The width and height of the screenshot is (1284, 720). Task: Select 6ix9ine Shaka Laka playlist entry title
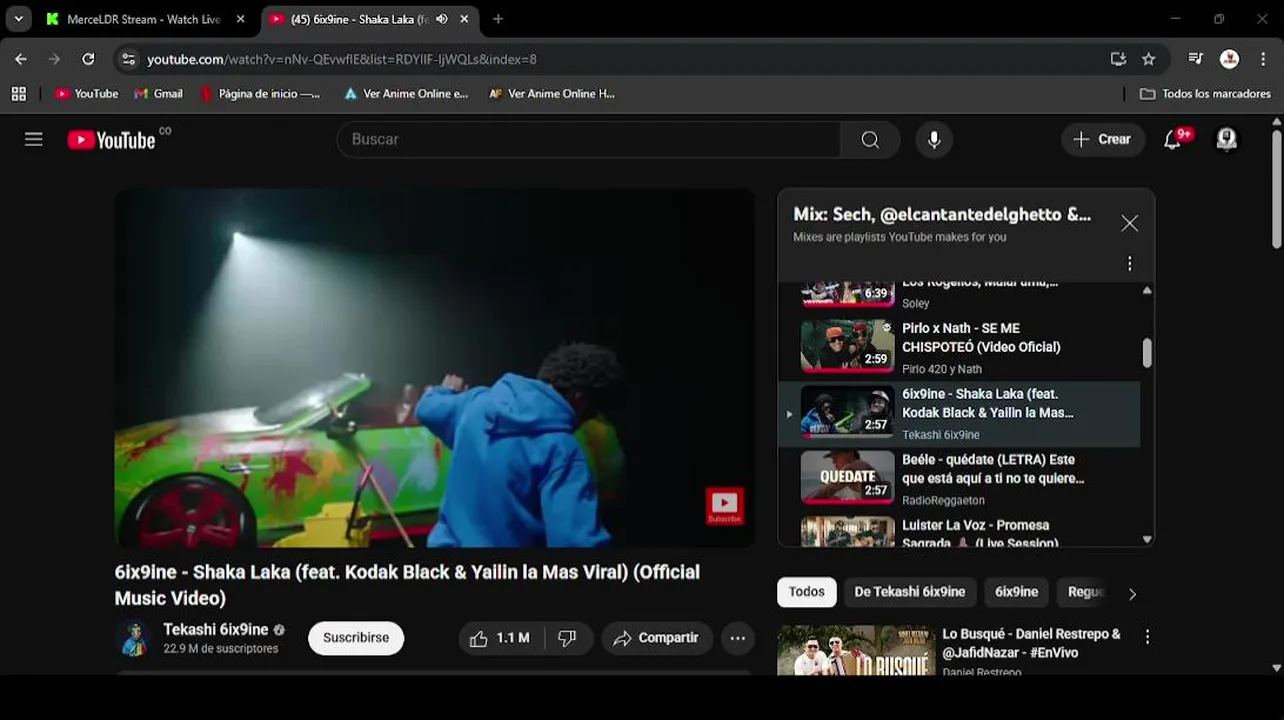[987, 403]
